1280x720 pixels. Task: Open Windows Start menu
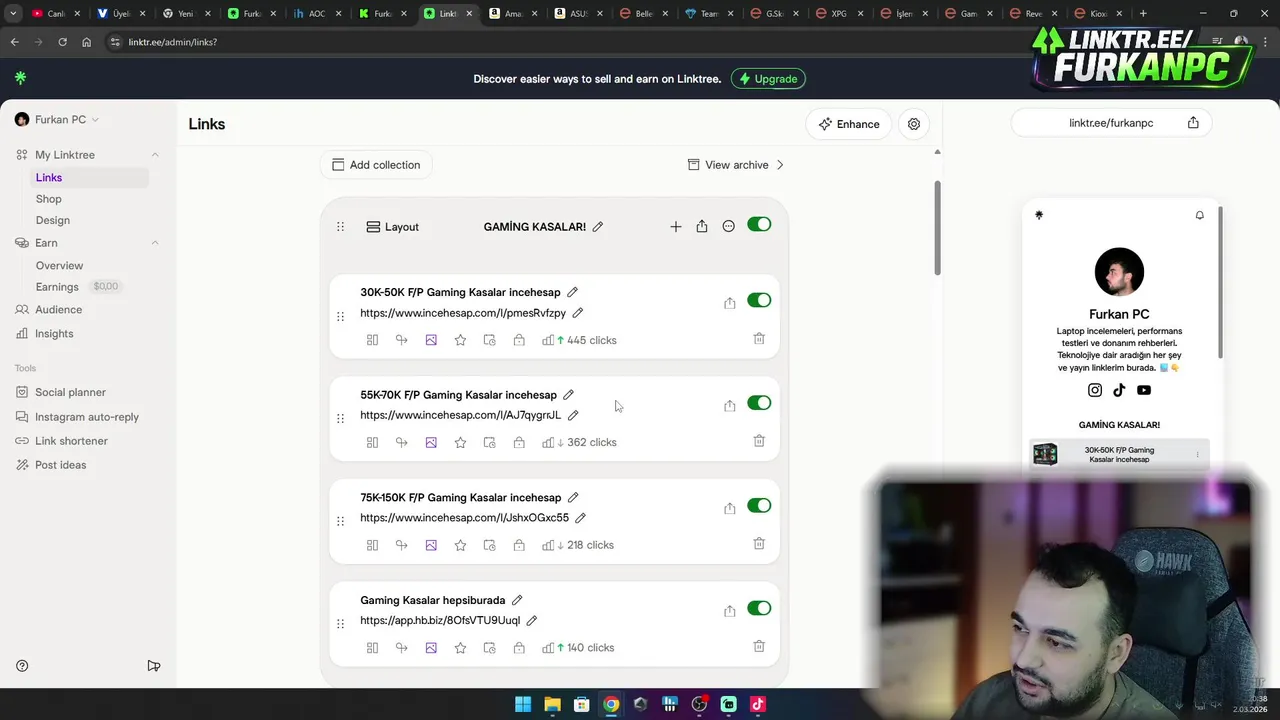click(523, 704)
